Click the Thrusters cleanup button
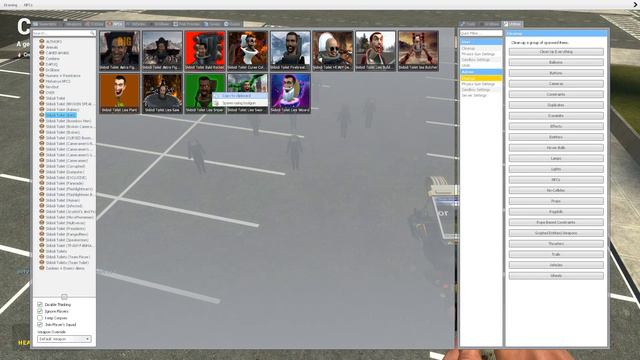640x360 pixels. point(556,244)
